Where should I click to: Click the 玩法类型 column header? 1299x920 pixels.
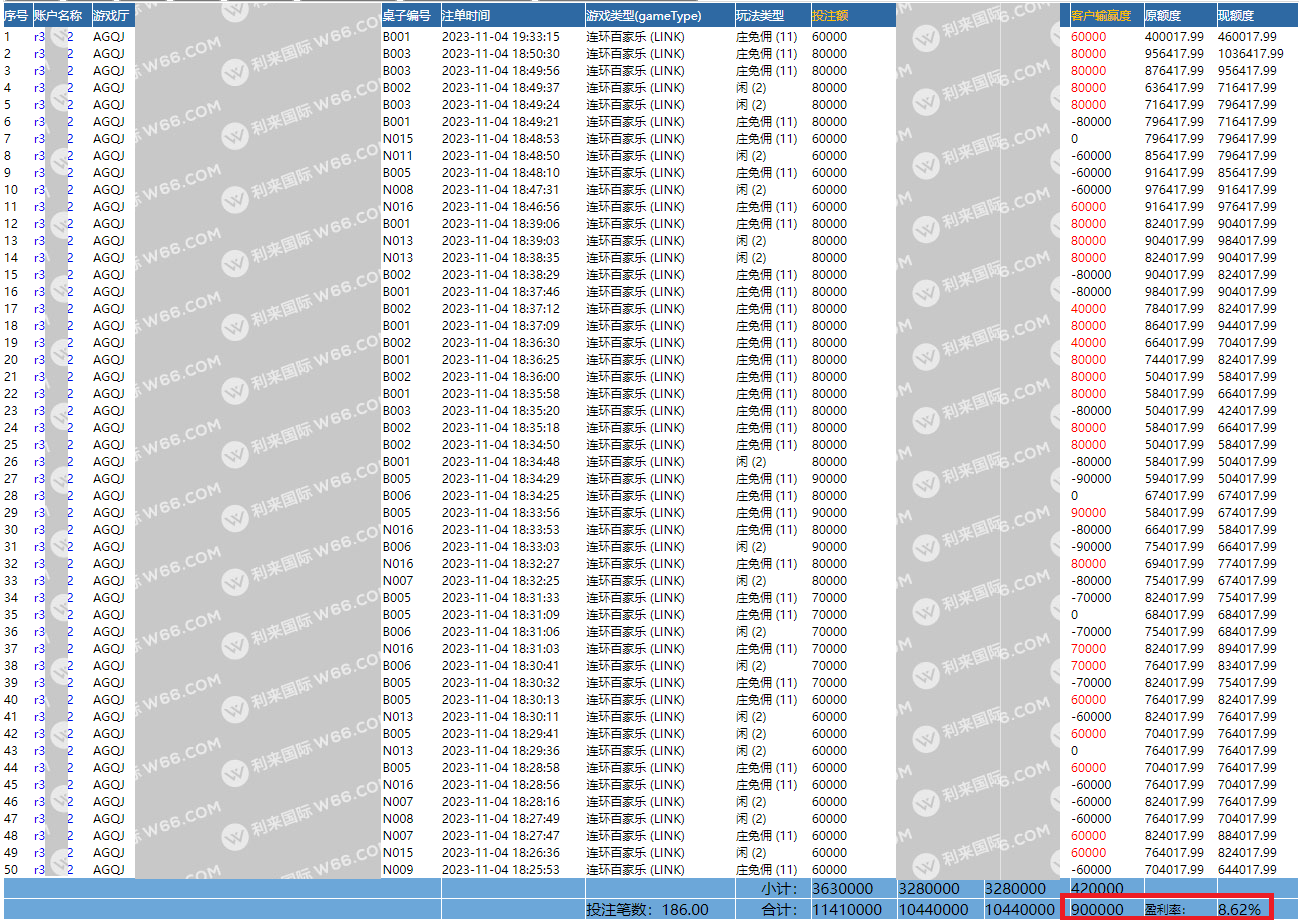[x=760, y=16]
